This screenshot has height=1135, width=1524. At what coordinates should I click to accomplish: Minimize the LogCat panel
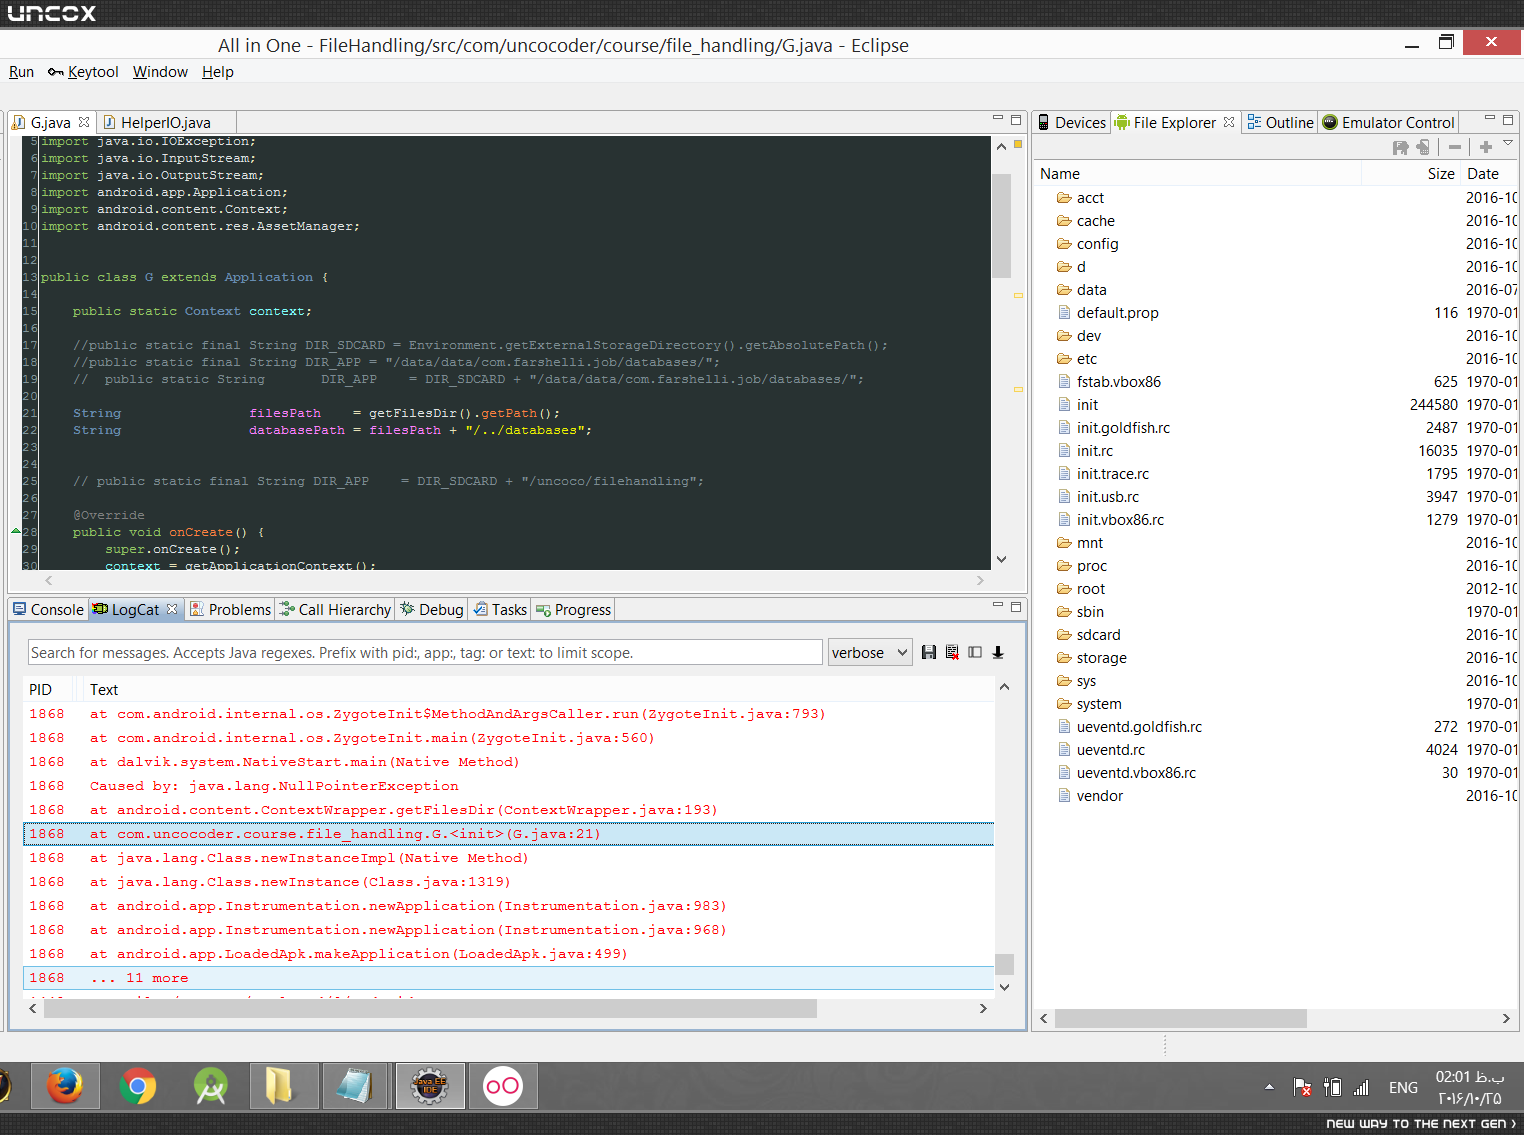(x=997, y=606)
